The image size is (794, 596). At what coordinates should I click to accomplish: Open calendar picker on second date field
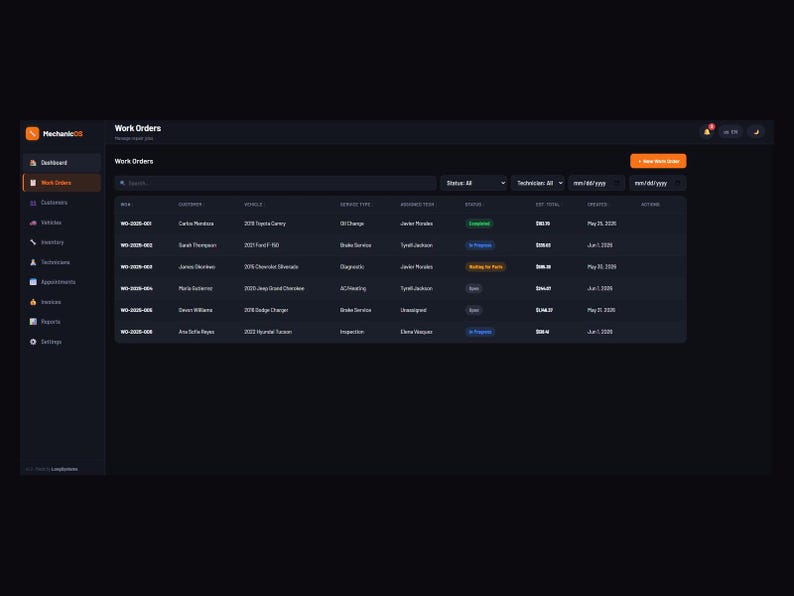pyautogui.click(x=678, y=183)
